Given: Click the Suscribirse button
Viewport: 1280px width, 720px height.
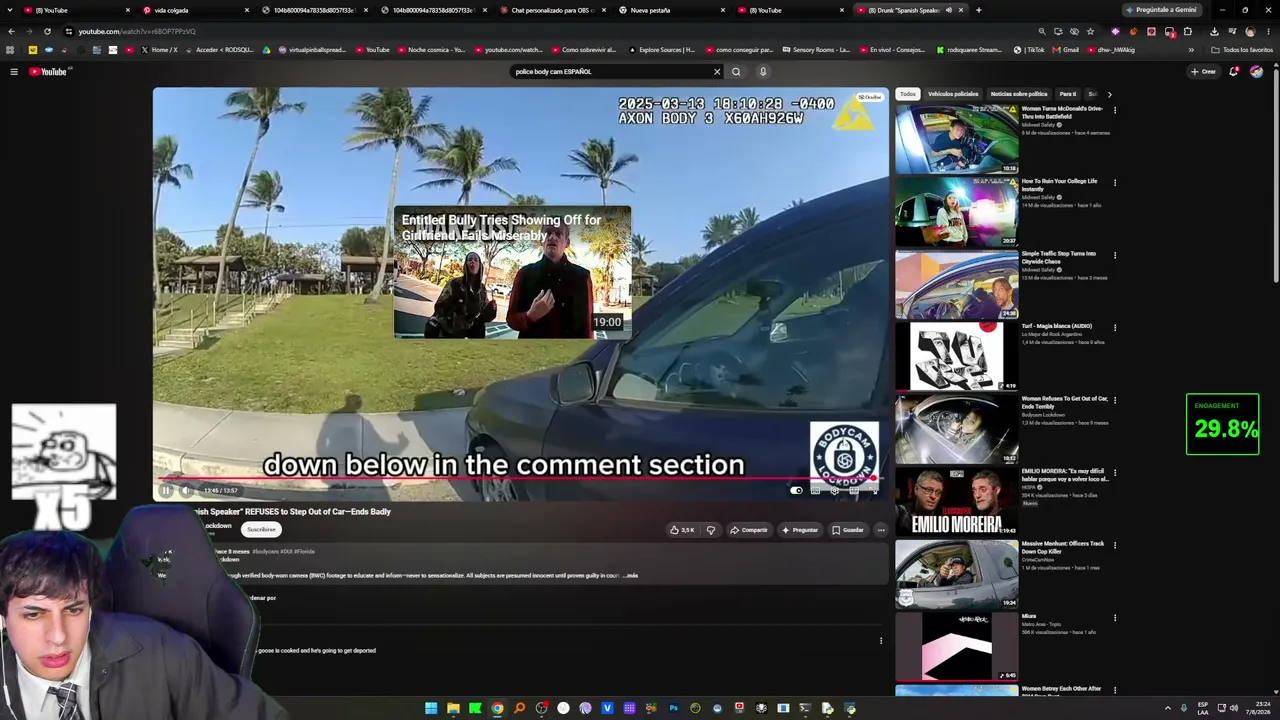Looking at the screenshot, I should (261, 529).
